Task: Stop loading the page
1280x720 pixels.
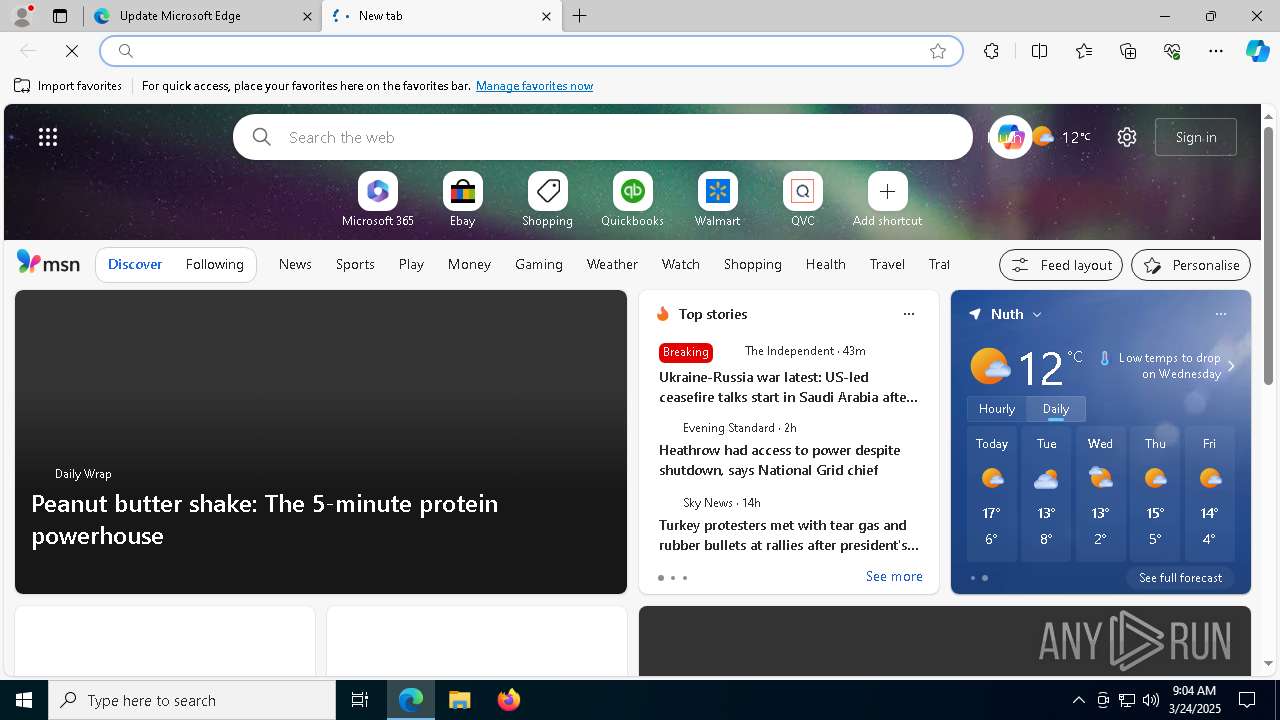Action: 72,51
